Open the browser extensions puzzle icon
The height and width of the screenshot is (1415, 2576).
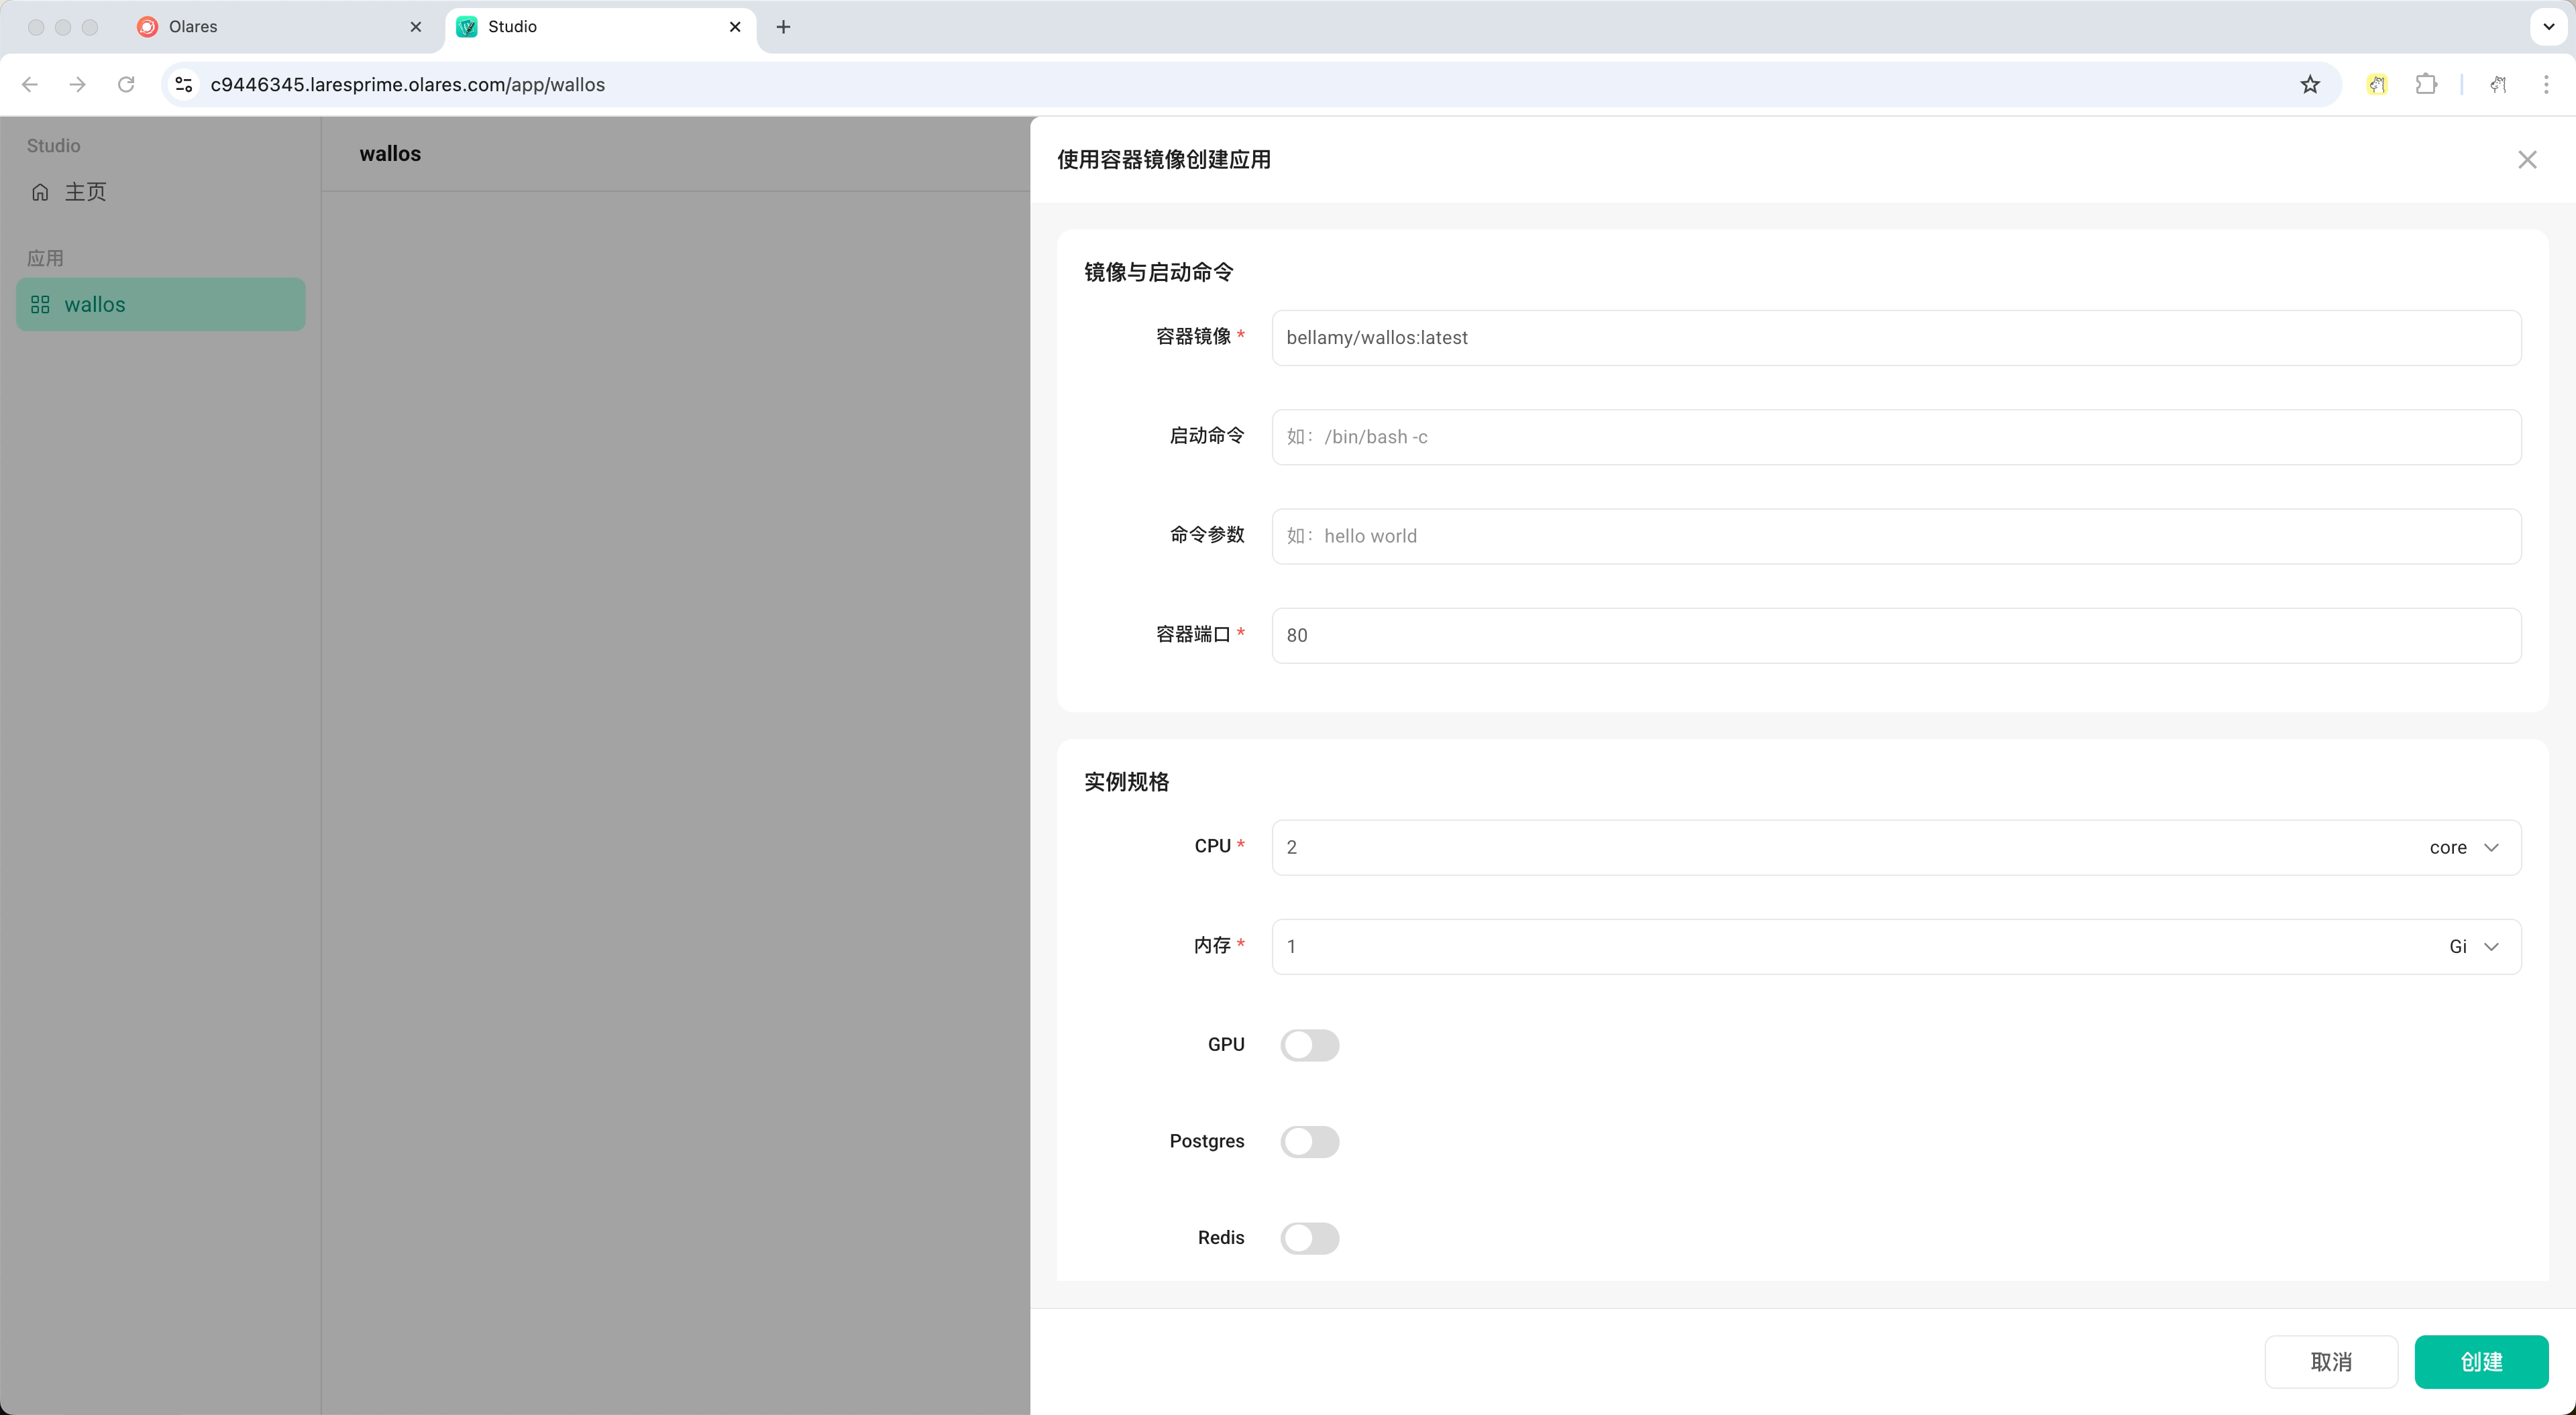(x=2426, y=84)
